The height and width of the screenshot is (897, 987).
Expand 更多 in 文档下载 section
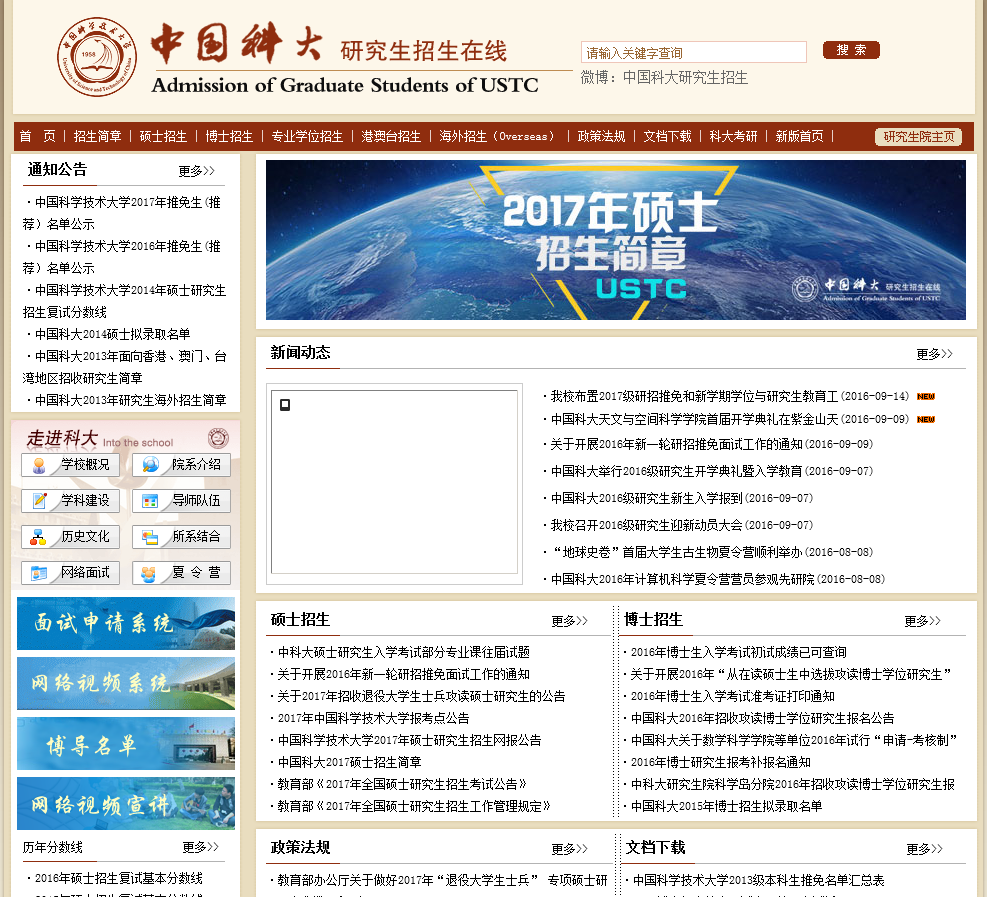[x=924, y=849]
